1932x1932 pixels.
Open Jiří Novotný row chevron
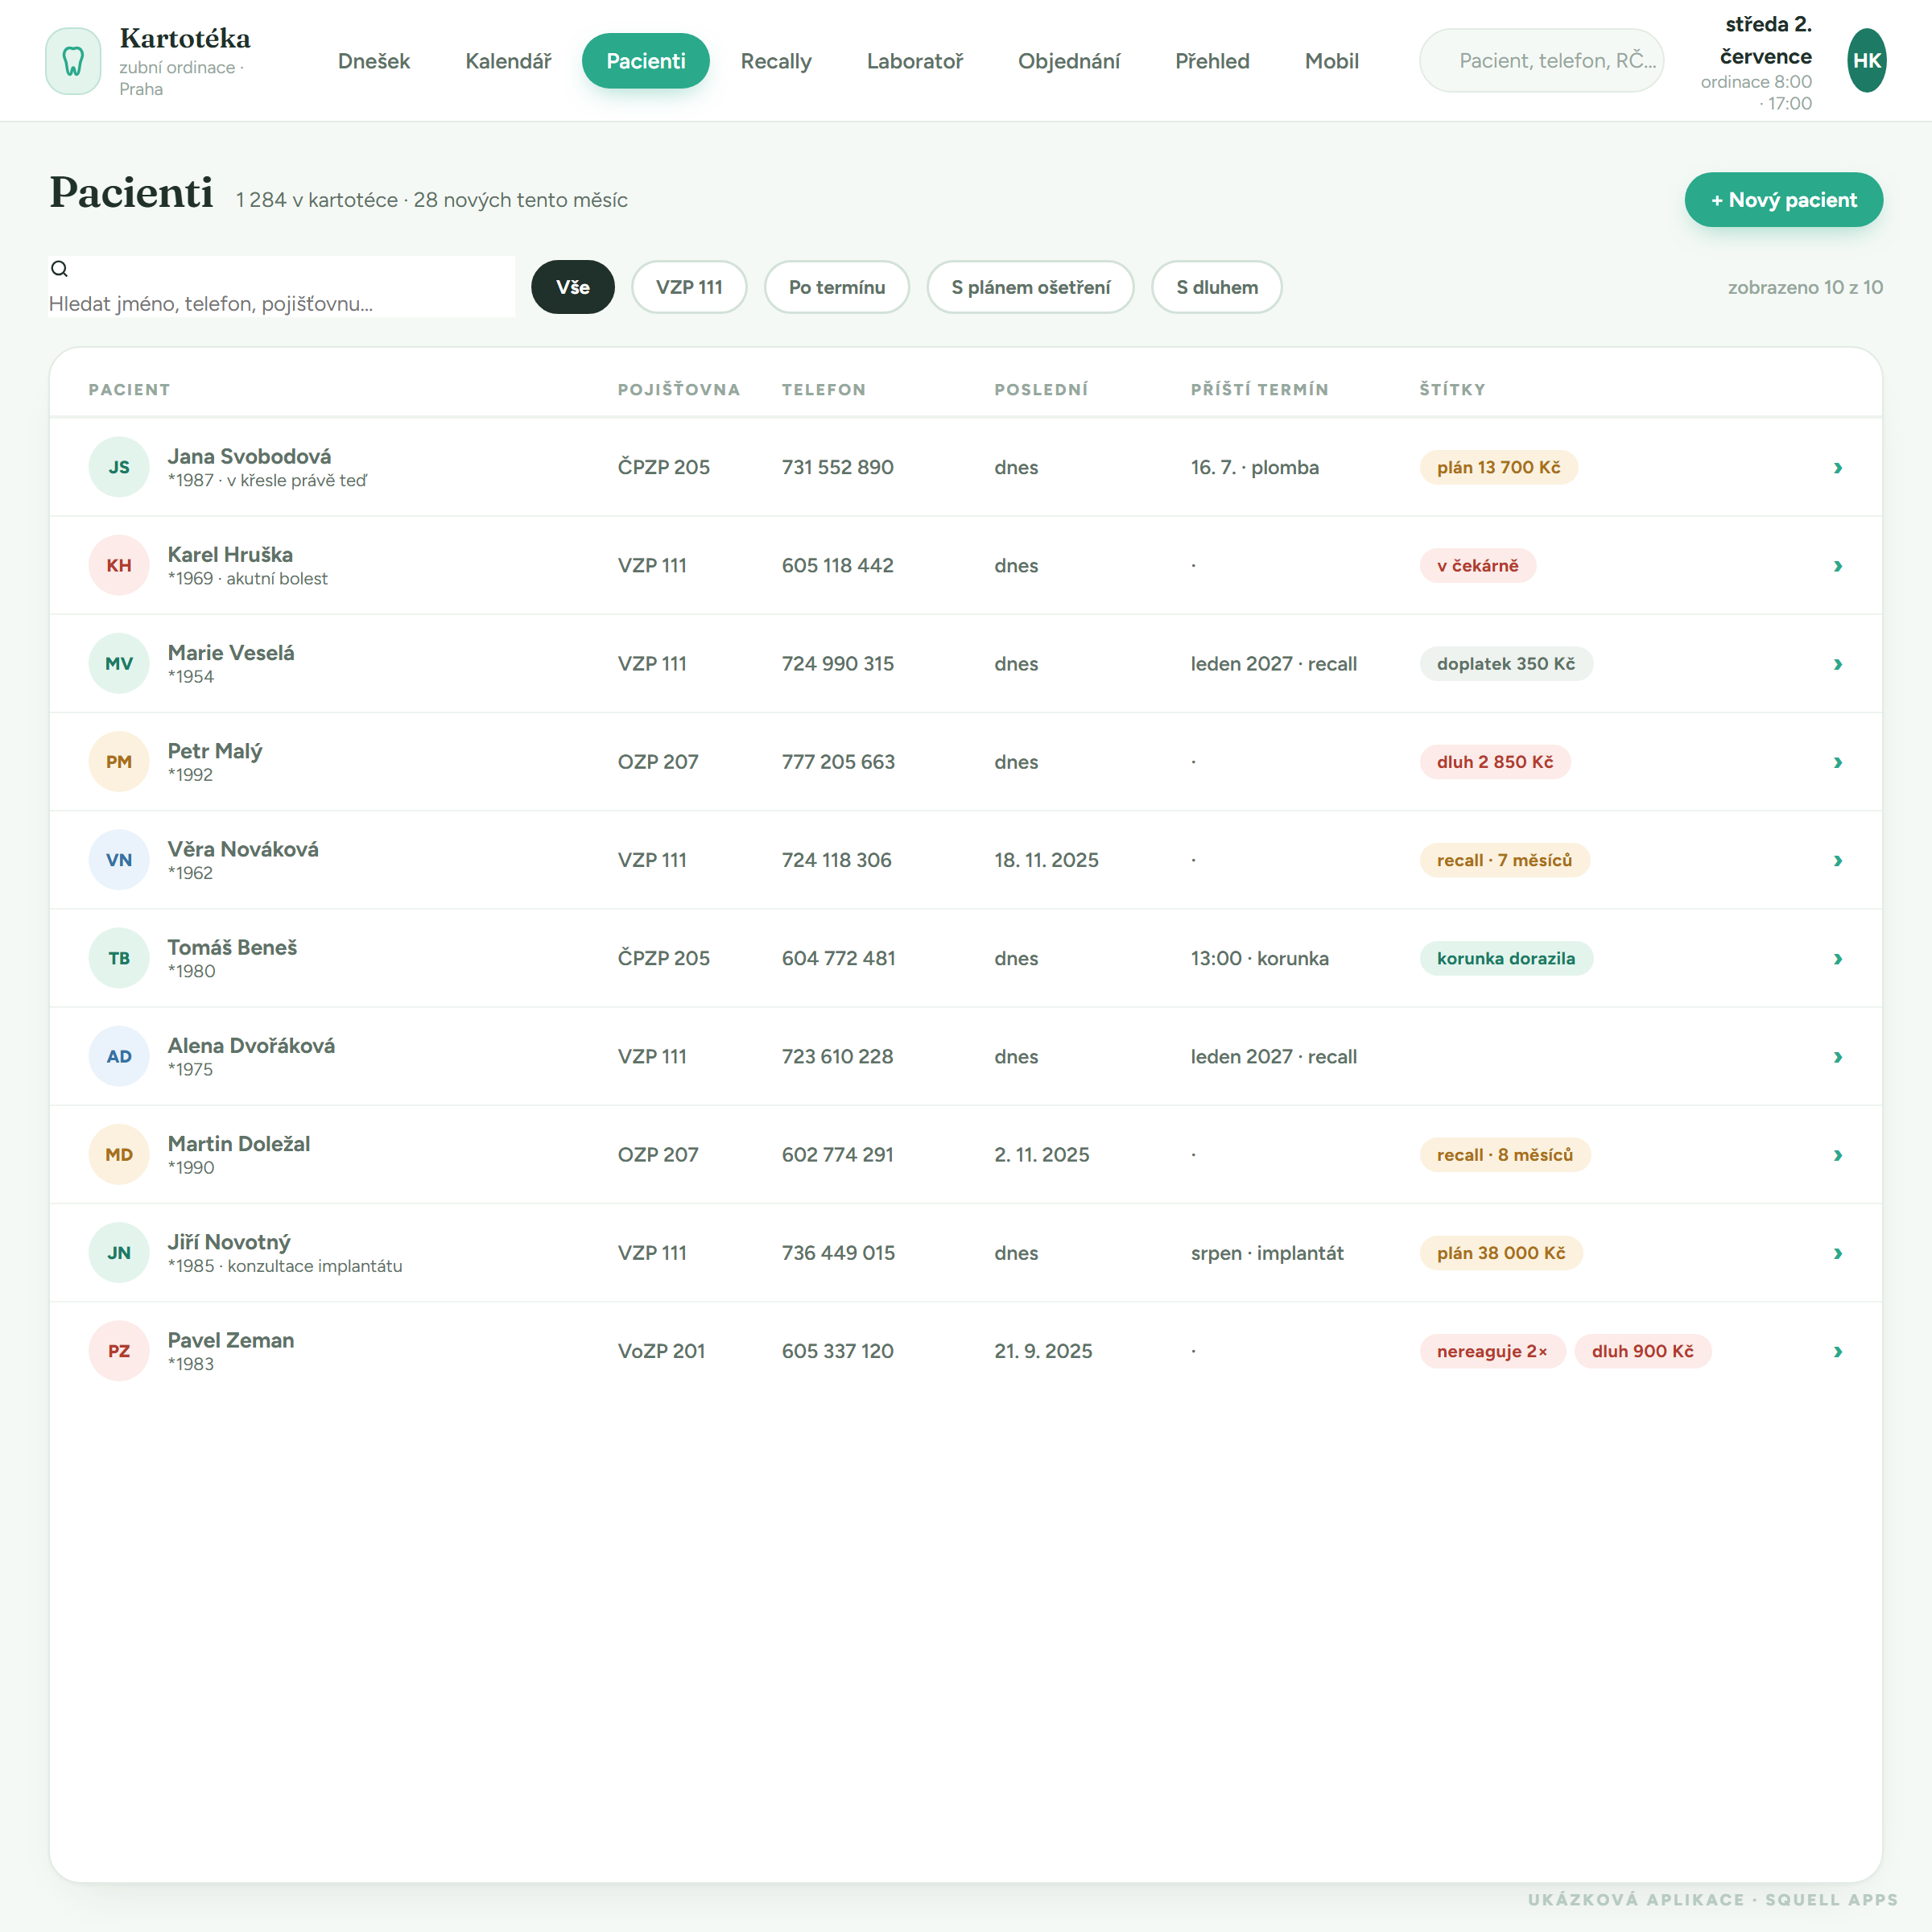1837,1253
